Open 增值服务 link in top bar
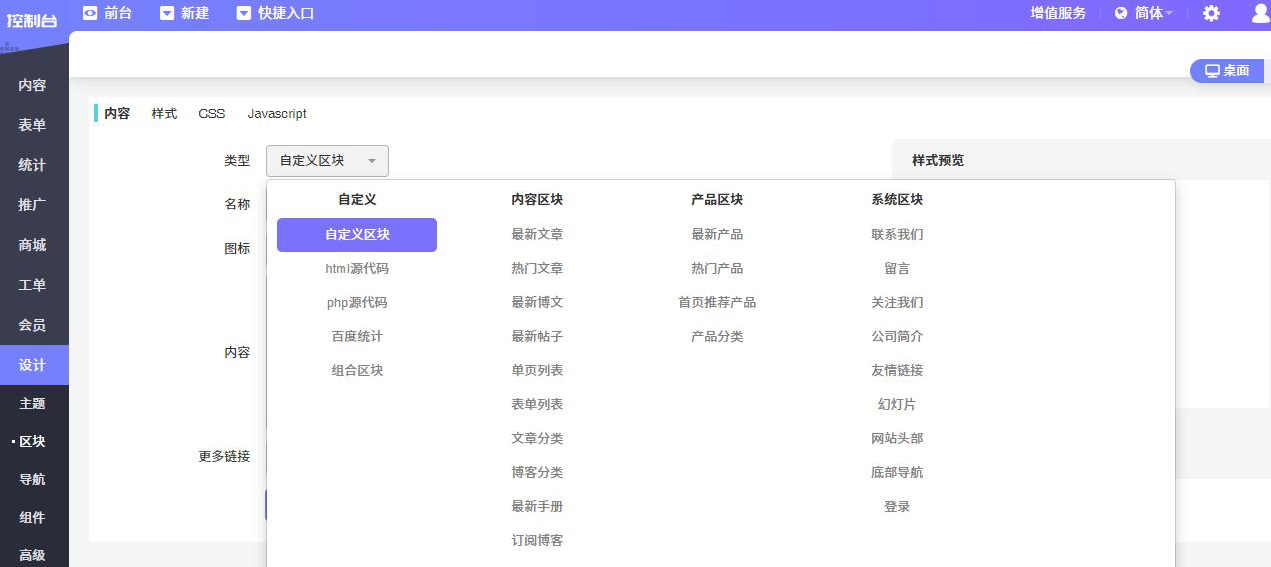This screenshot has height=567, width=1271. (1058, 13)
